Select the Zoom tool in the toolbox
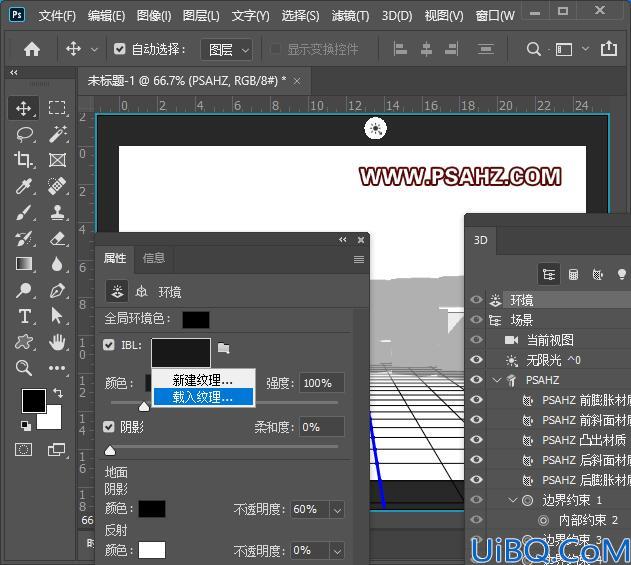Image resolution: width=631 pixels, height=565 pixels. pyautogui.click(x=24, y=368)
